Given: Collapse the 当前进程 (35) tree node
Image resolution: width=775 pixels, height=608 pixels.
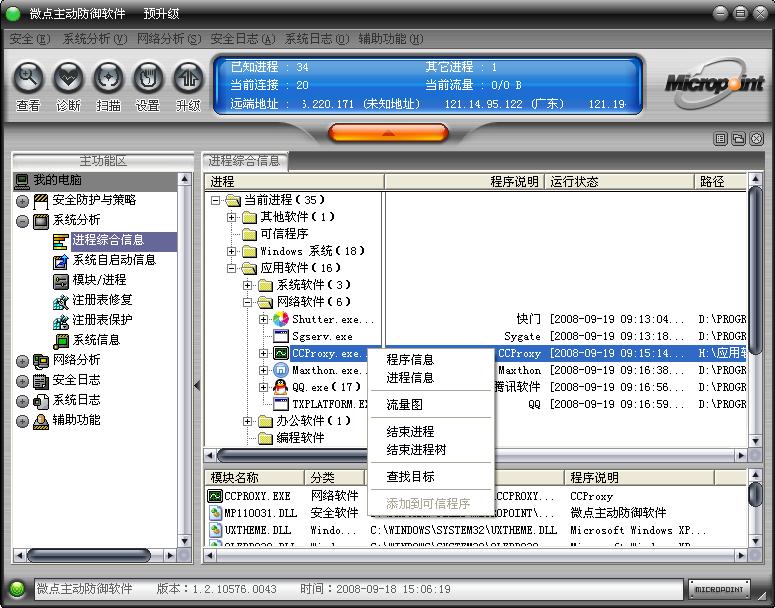Looking at the screenshot, I should coord(215,200).
